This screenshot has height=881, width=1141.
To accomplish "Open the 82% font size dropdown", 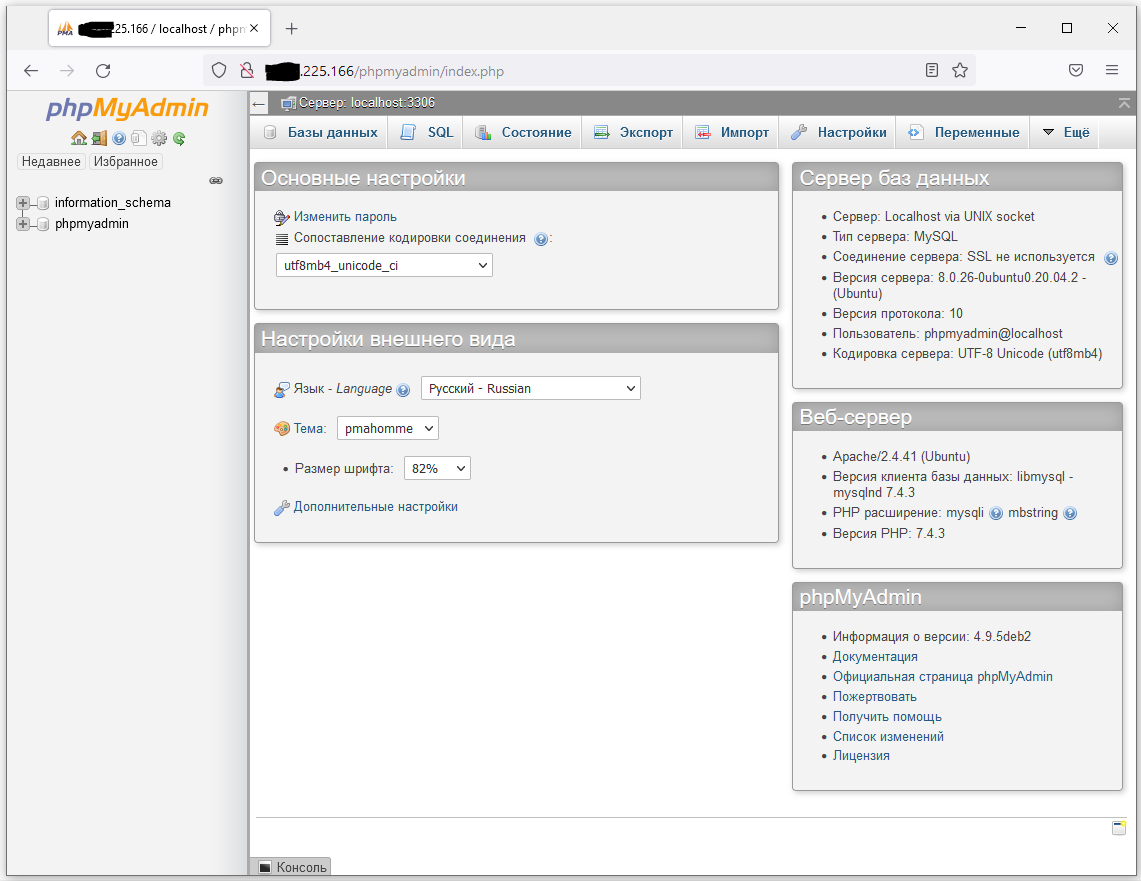I will [x=437, y=469].
